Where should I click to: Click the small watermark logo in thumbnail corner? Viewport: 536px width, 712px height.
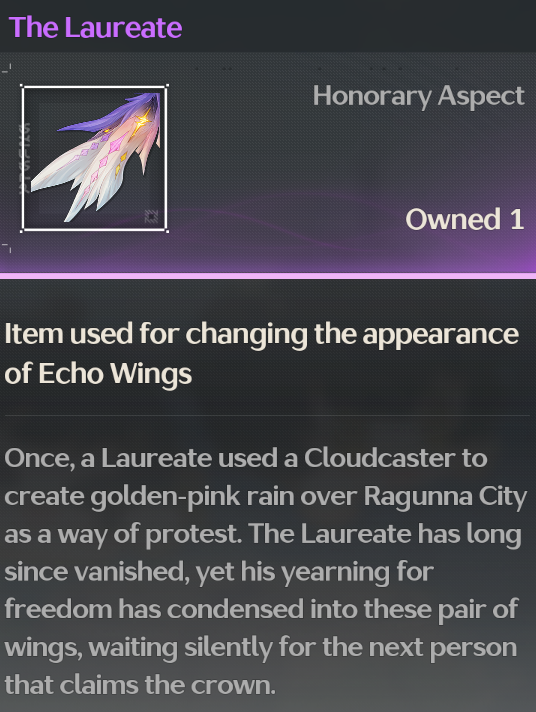click(151, 216)
